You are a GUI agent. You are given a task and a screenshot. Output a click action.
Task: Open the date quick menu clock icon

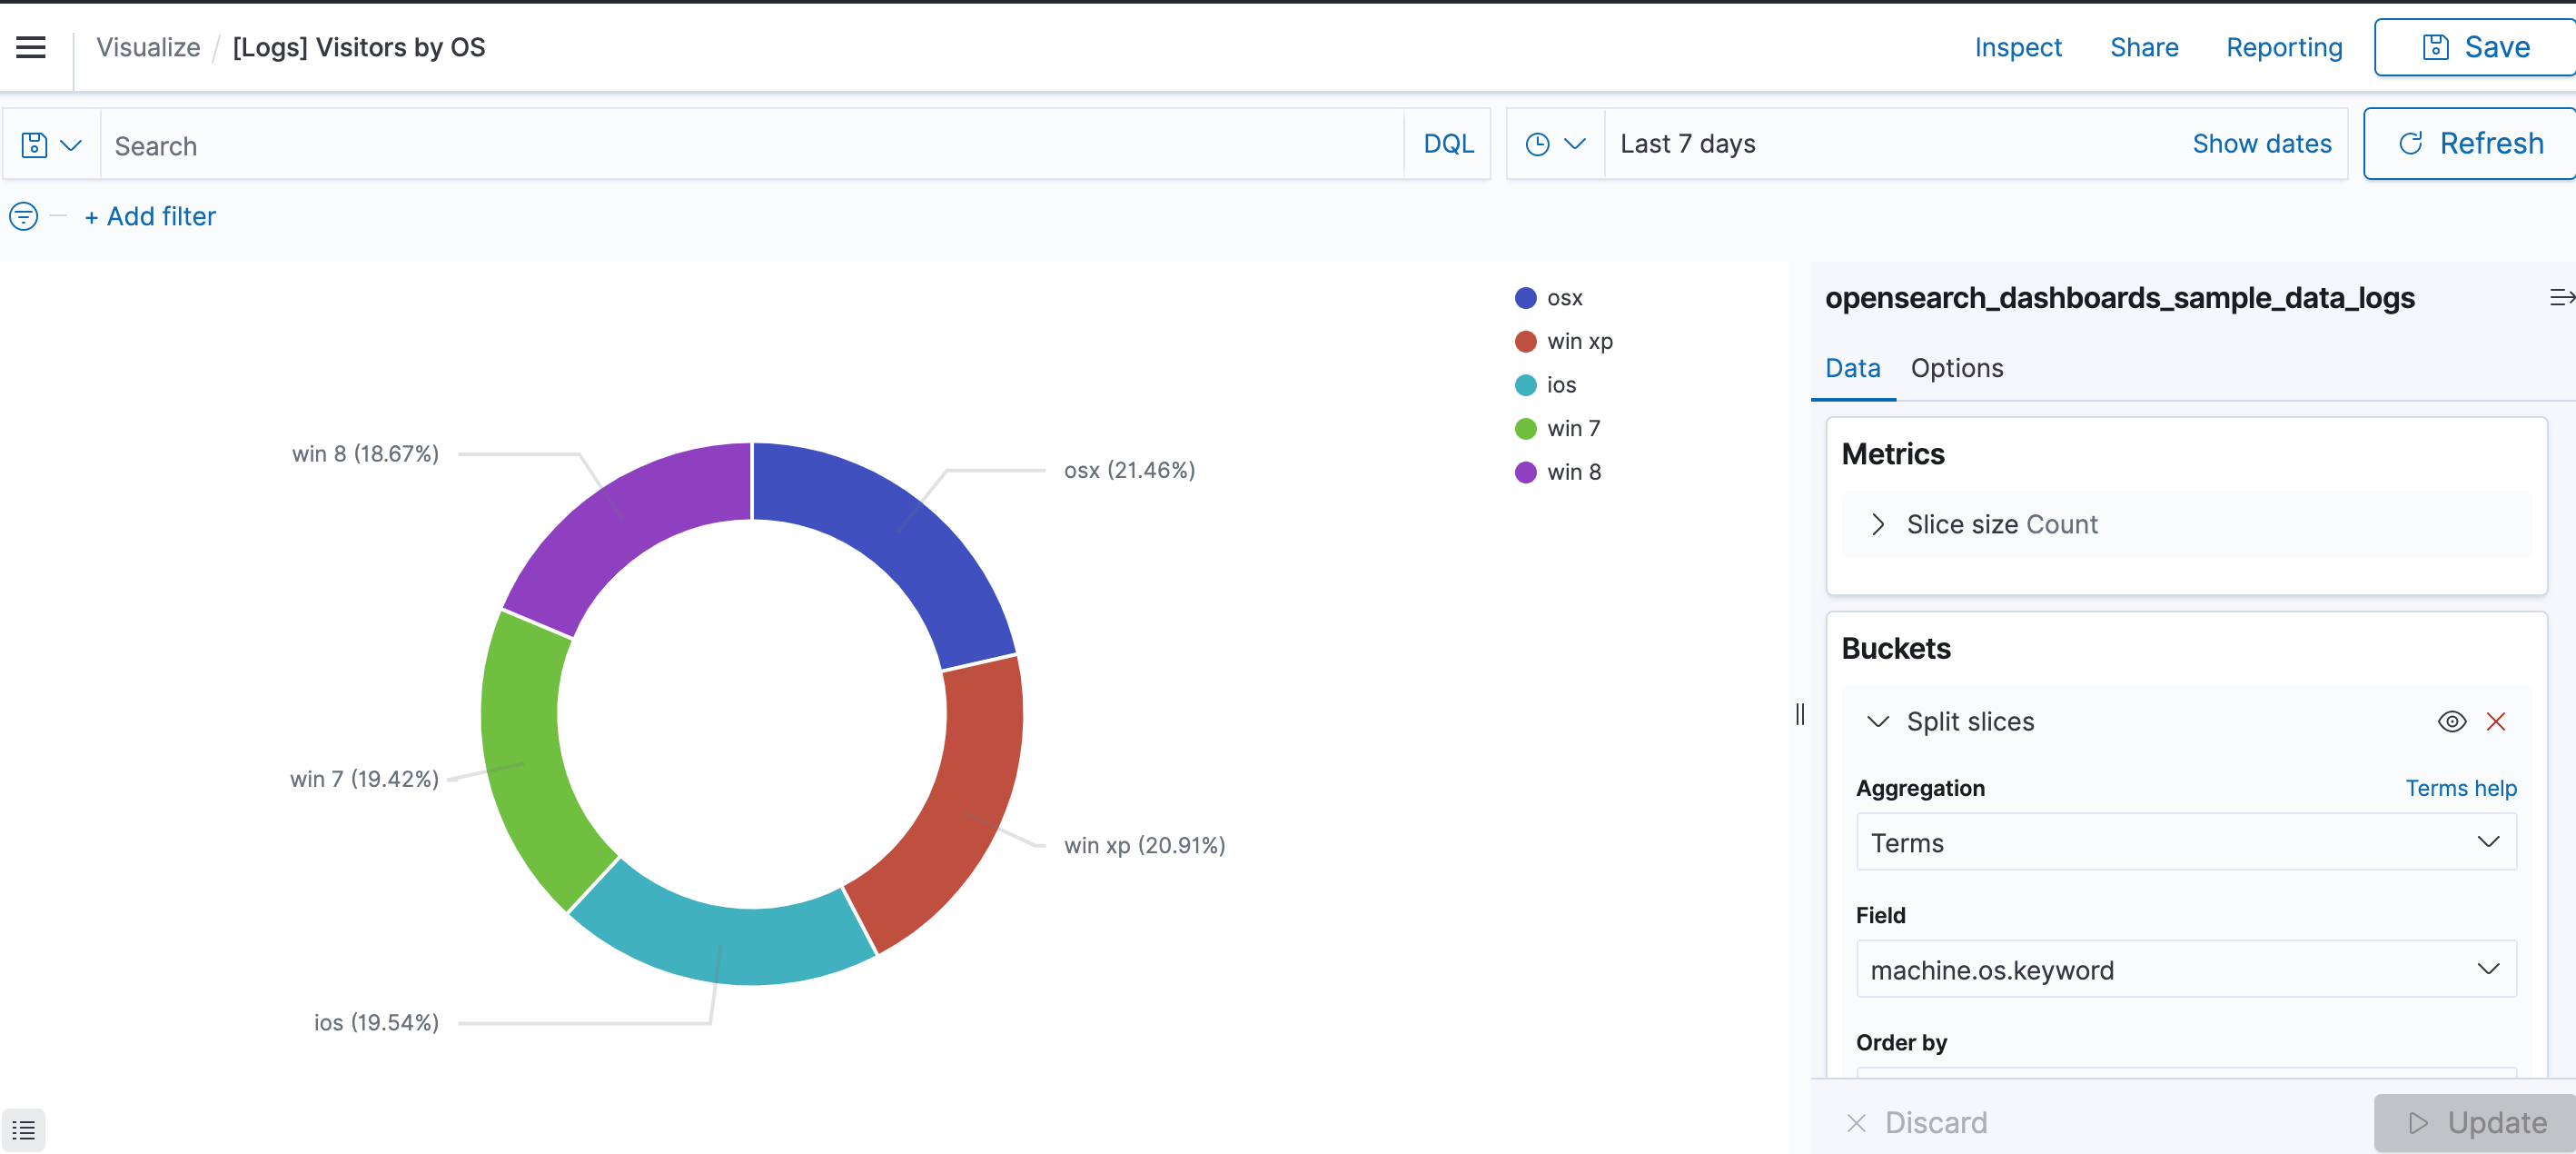1555,144
